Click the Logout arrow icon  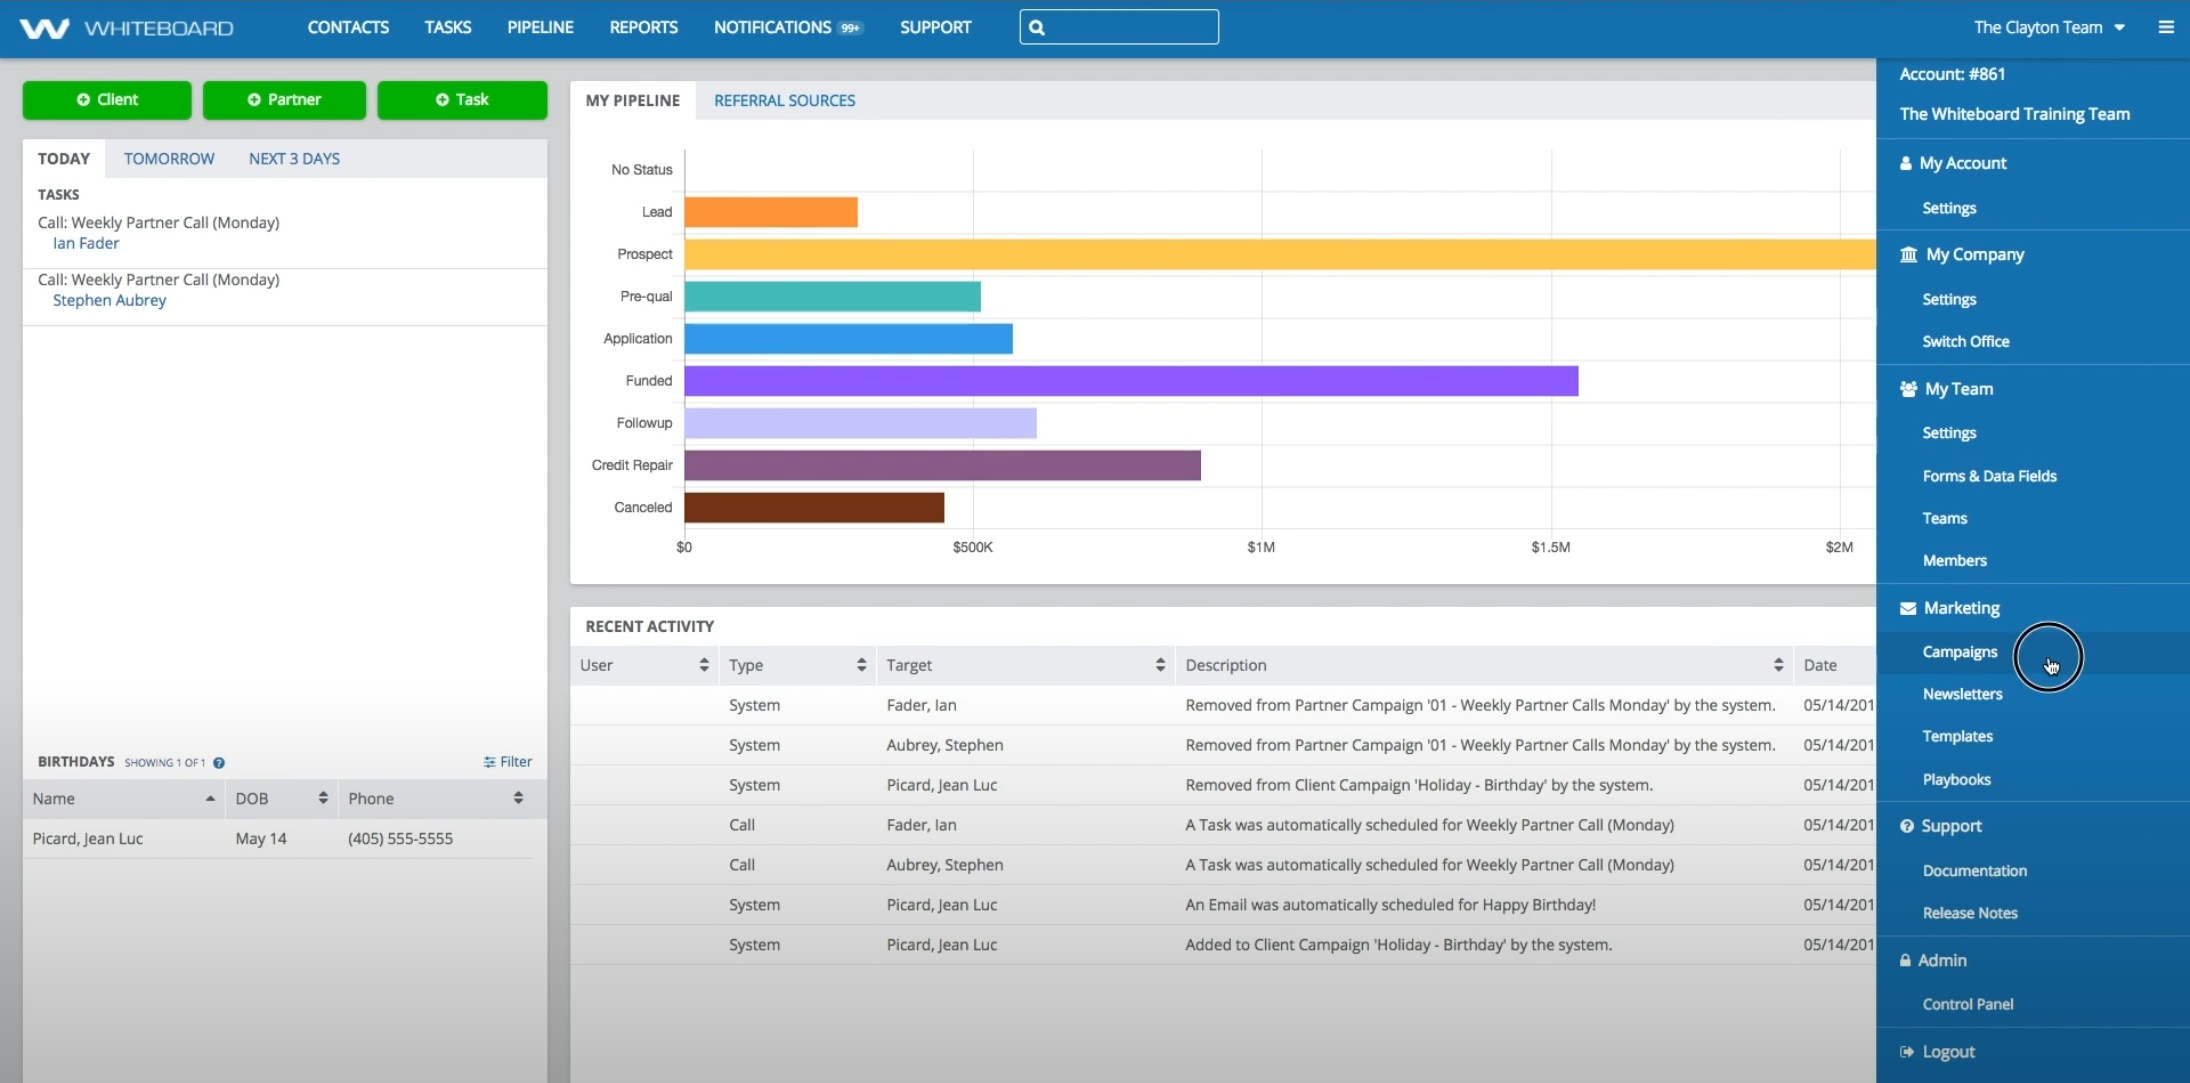tap(1907, 1052)
